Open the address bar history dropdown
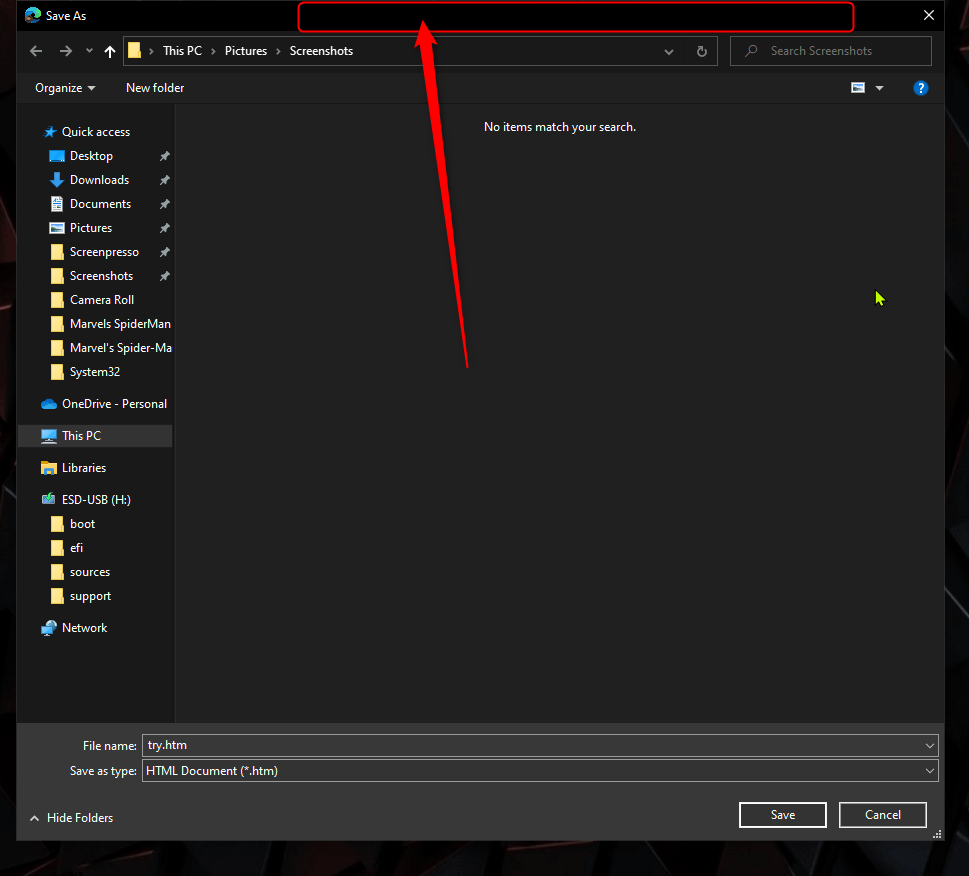The width and height of the screenshot is (969, 876). 669,52
